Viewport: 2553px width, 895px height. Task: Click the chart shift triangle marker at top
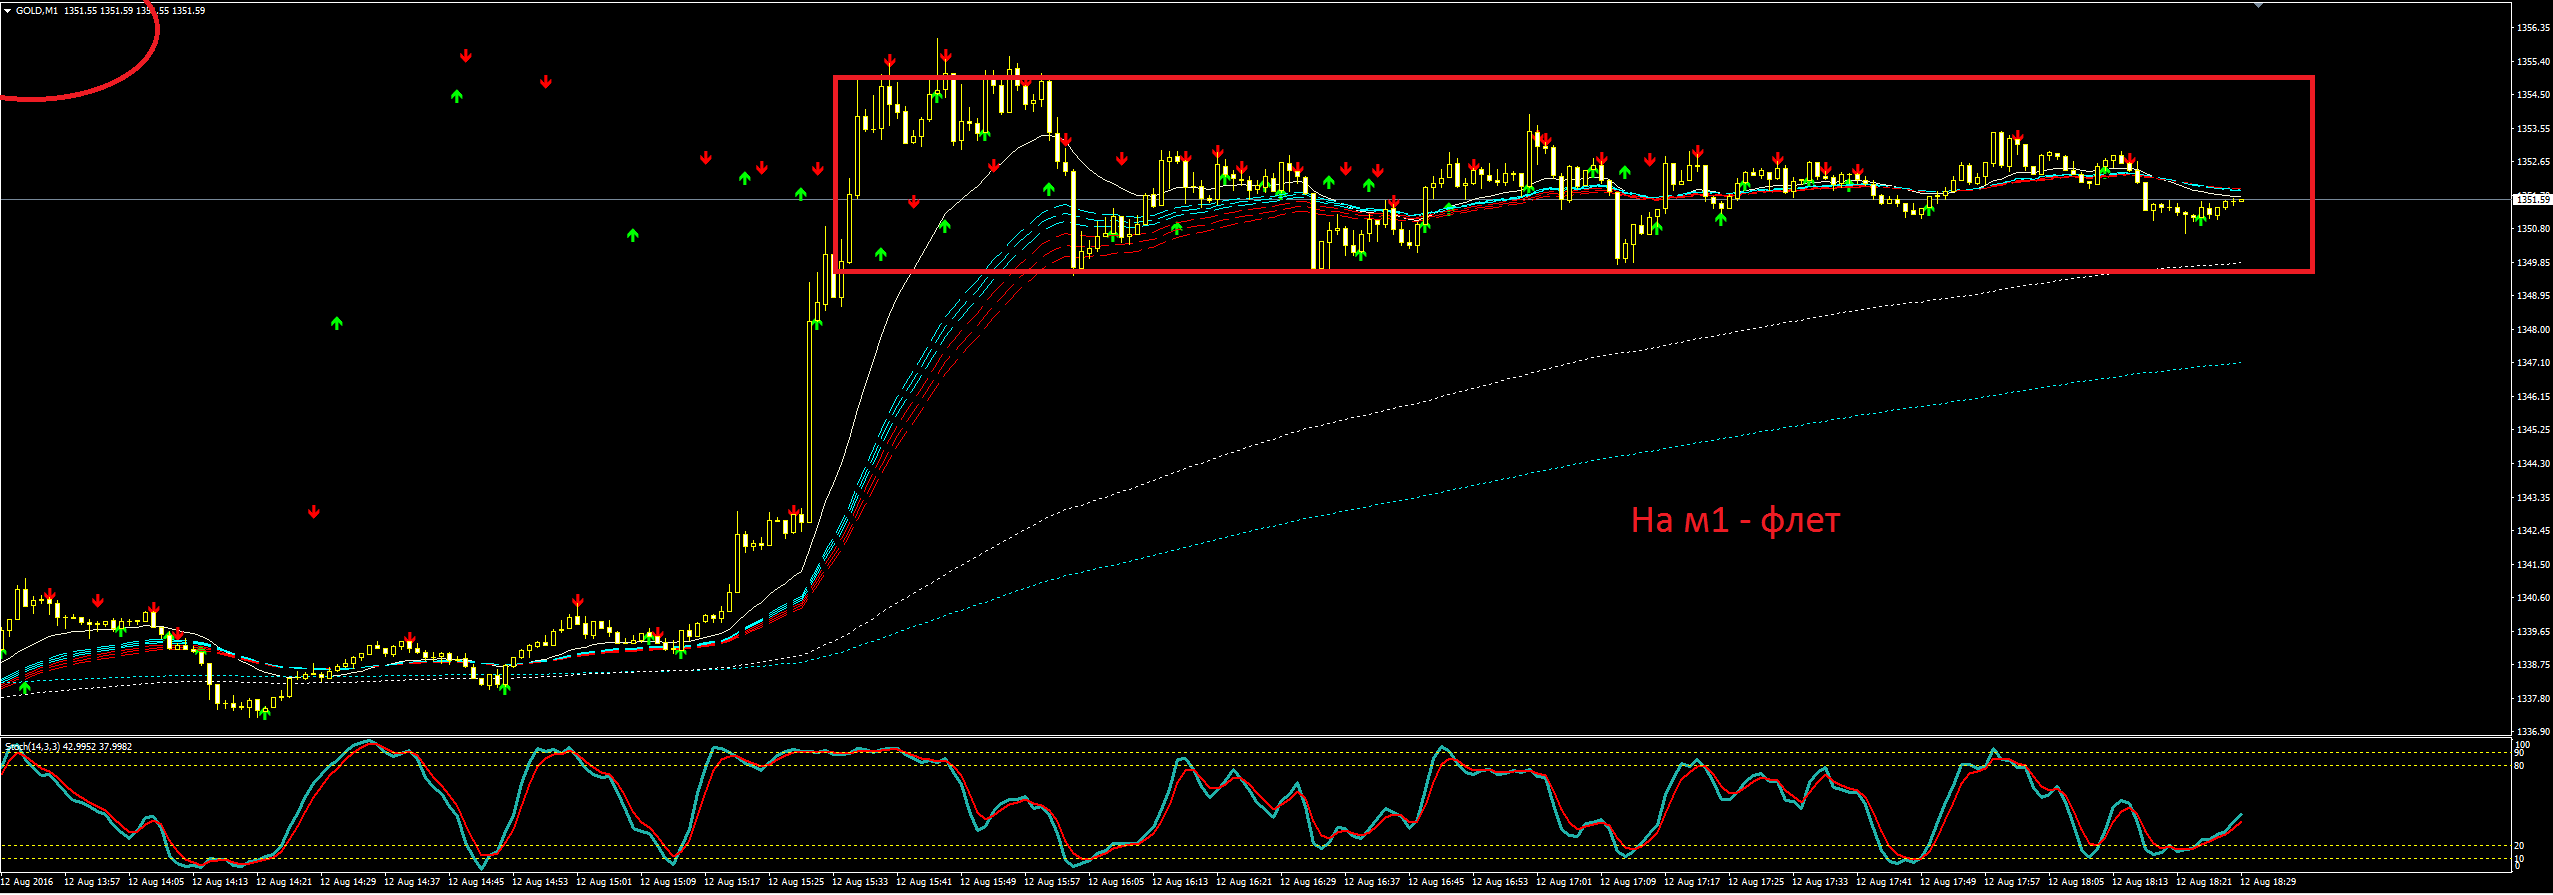[2258, 5]
